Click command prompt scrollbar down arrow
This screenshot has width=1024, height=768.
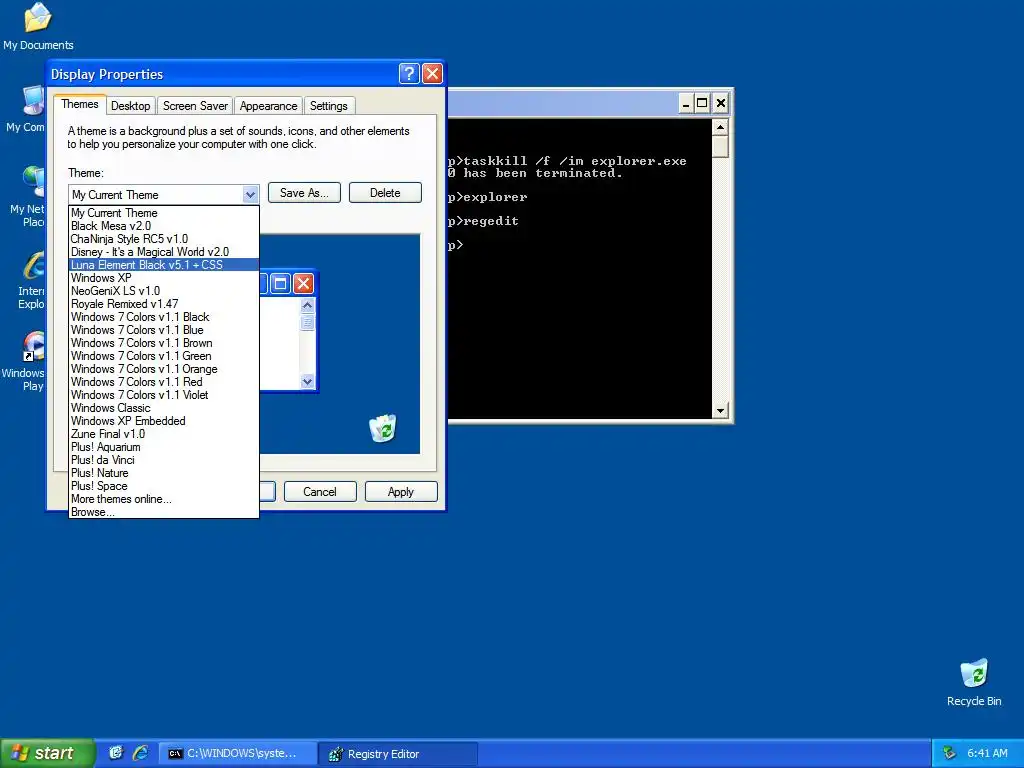pyautogui.click(x=720, y=411)
